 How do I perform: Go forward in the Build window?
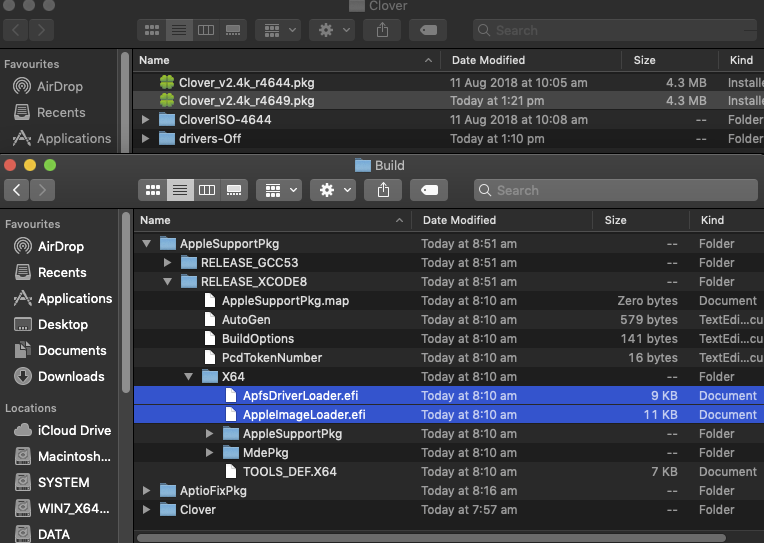pos(42,190)
